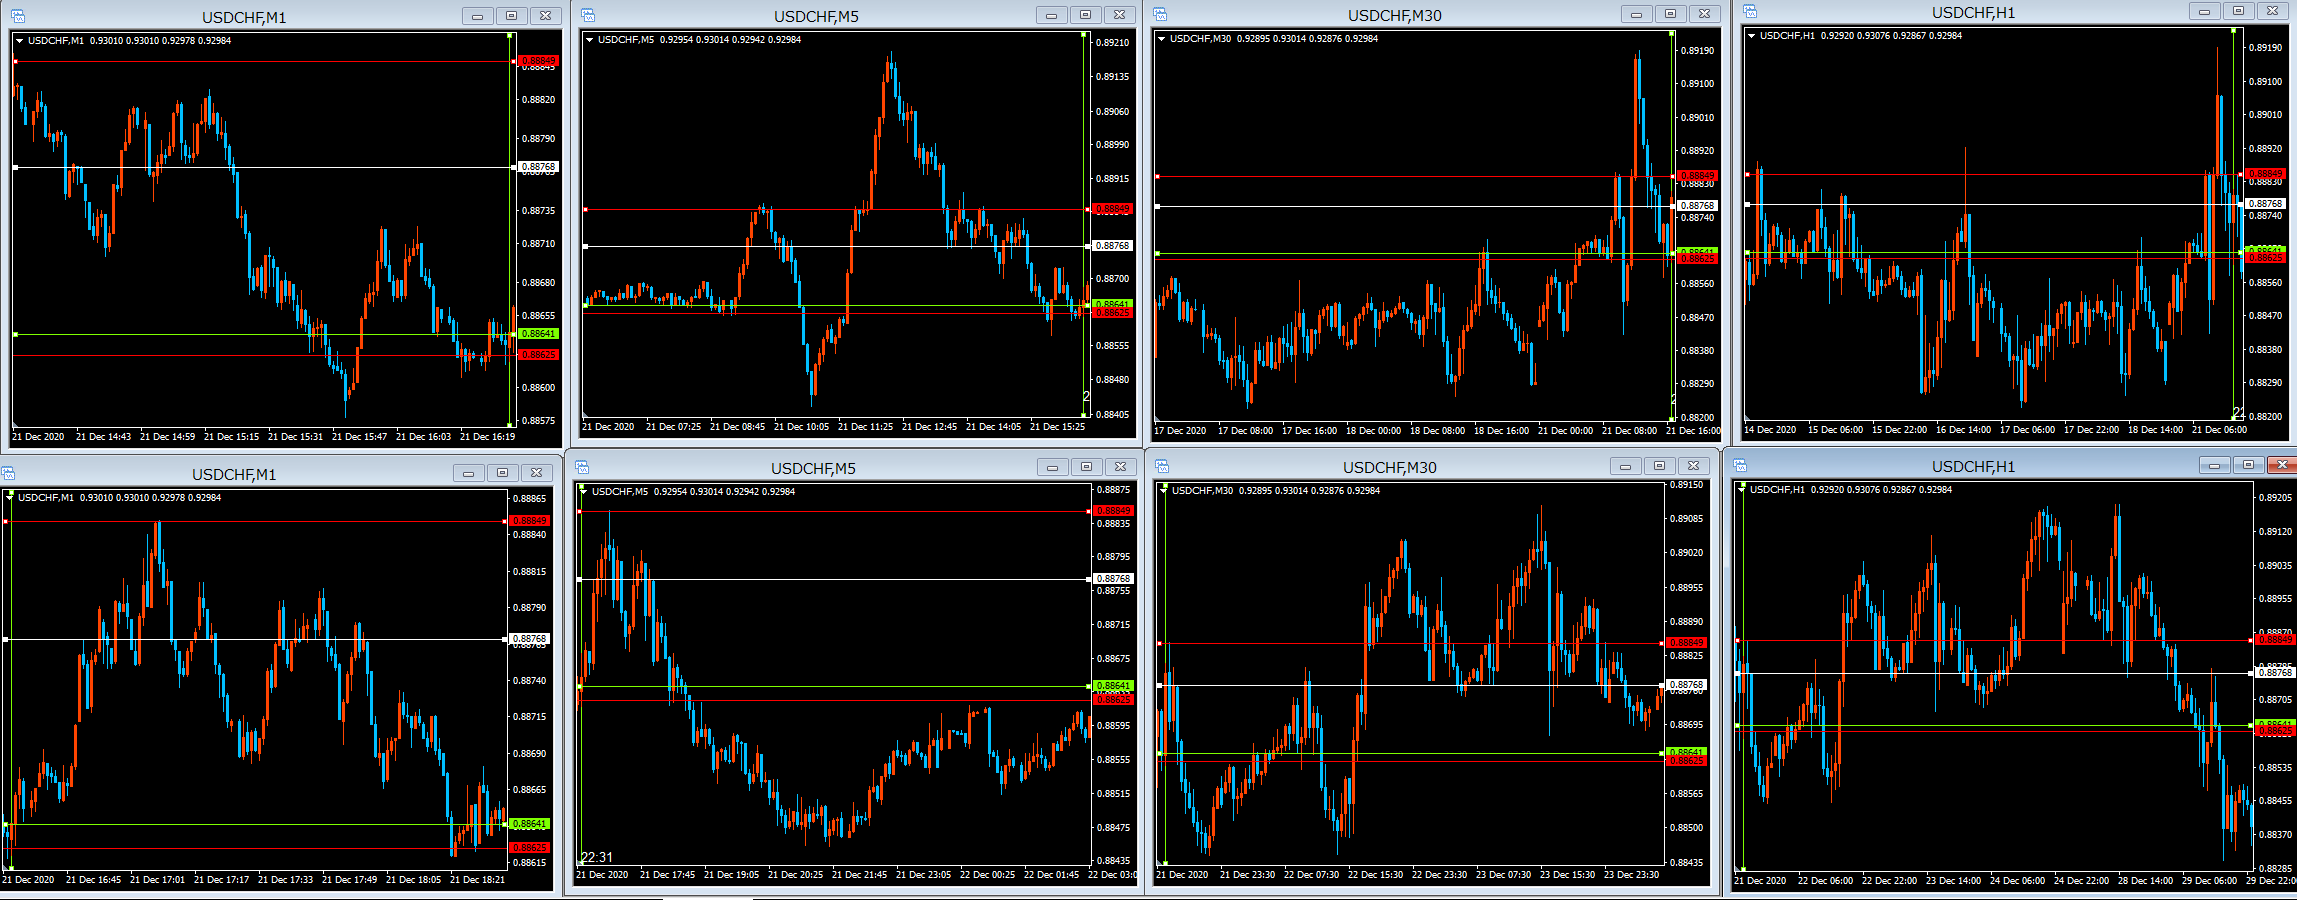Image resolution: width=2297 pixels, height=900 pixels.
Task: Select white 0.88768 price label in upper M5 chart
Action: [x=1112, y=246]
